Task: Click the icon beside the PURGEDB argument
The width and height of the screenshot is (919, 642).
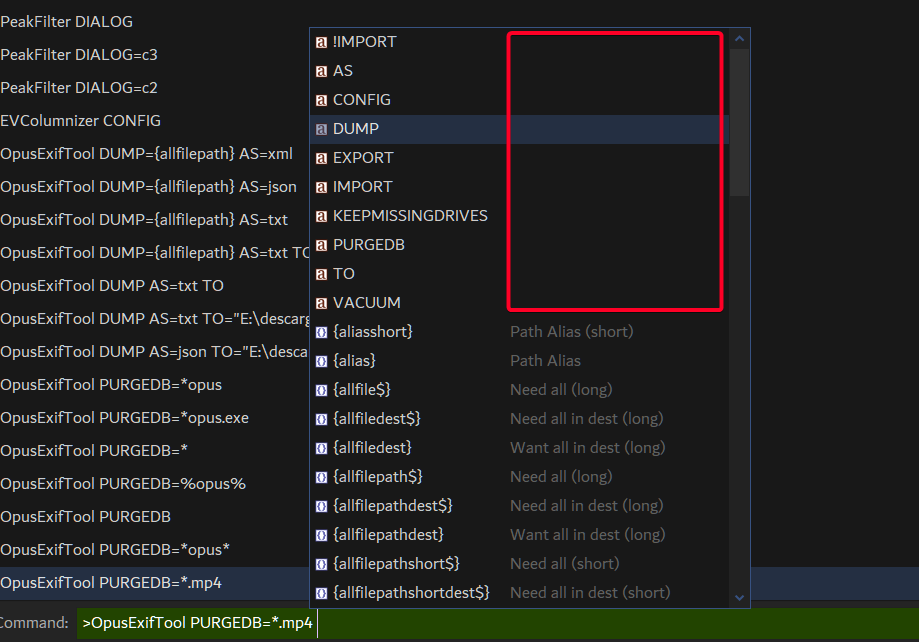Action: tap(321, 245)
